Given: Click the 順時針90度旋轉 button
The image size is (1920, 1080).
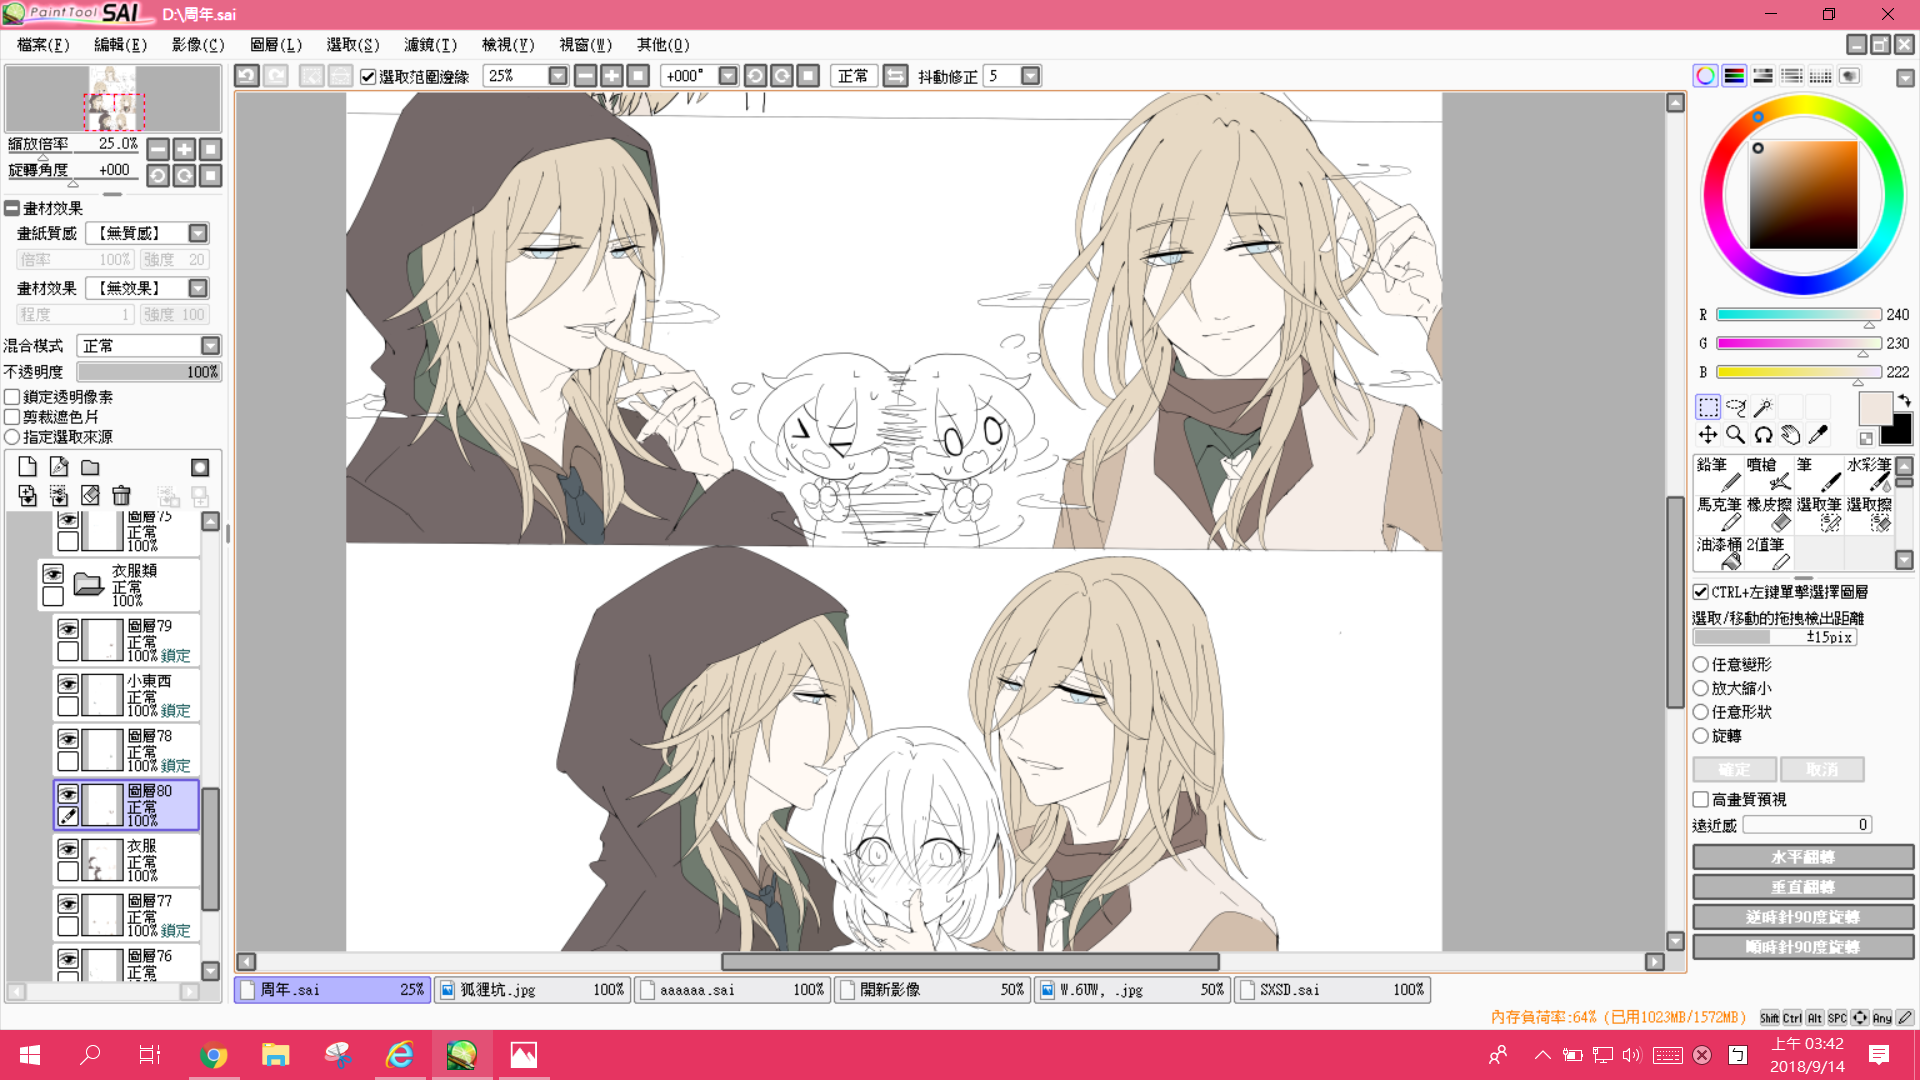Looking at the screenshot, I should (x=1802, y=947).
